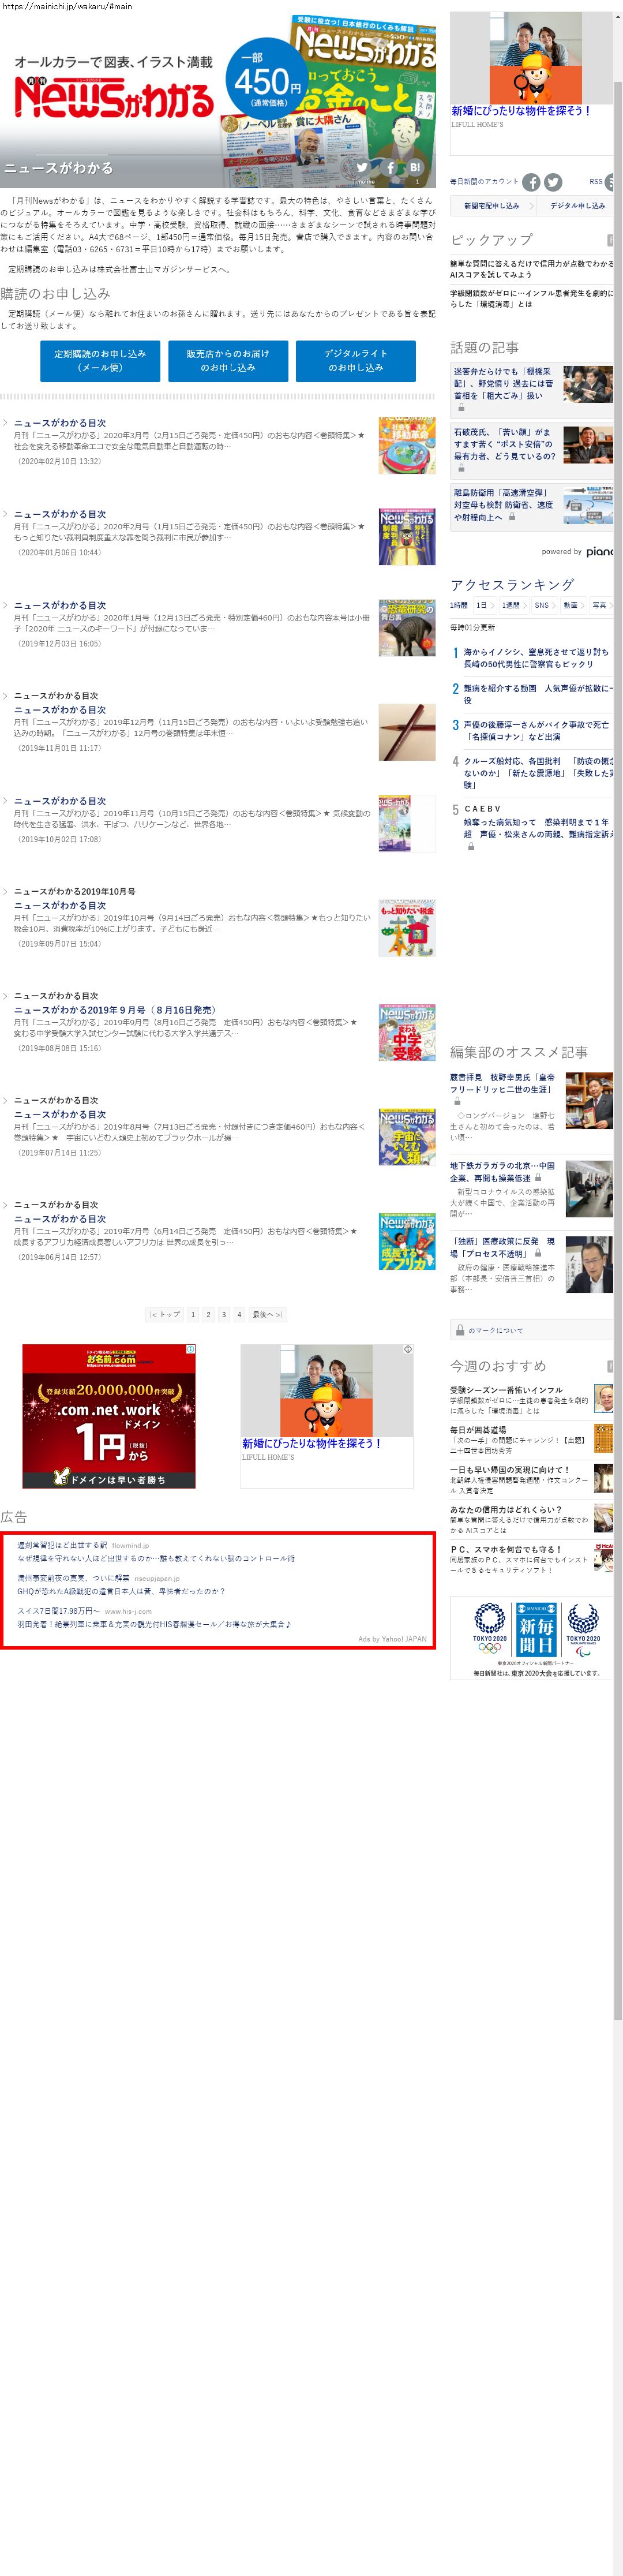Open ニュースがわかる2019年9月号(8月16日発売) link
Image resolution: width=623 pixels, height=2576 pixels.
(115, 1010)
